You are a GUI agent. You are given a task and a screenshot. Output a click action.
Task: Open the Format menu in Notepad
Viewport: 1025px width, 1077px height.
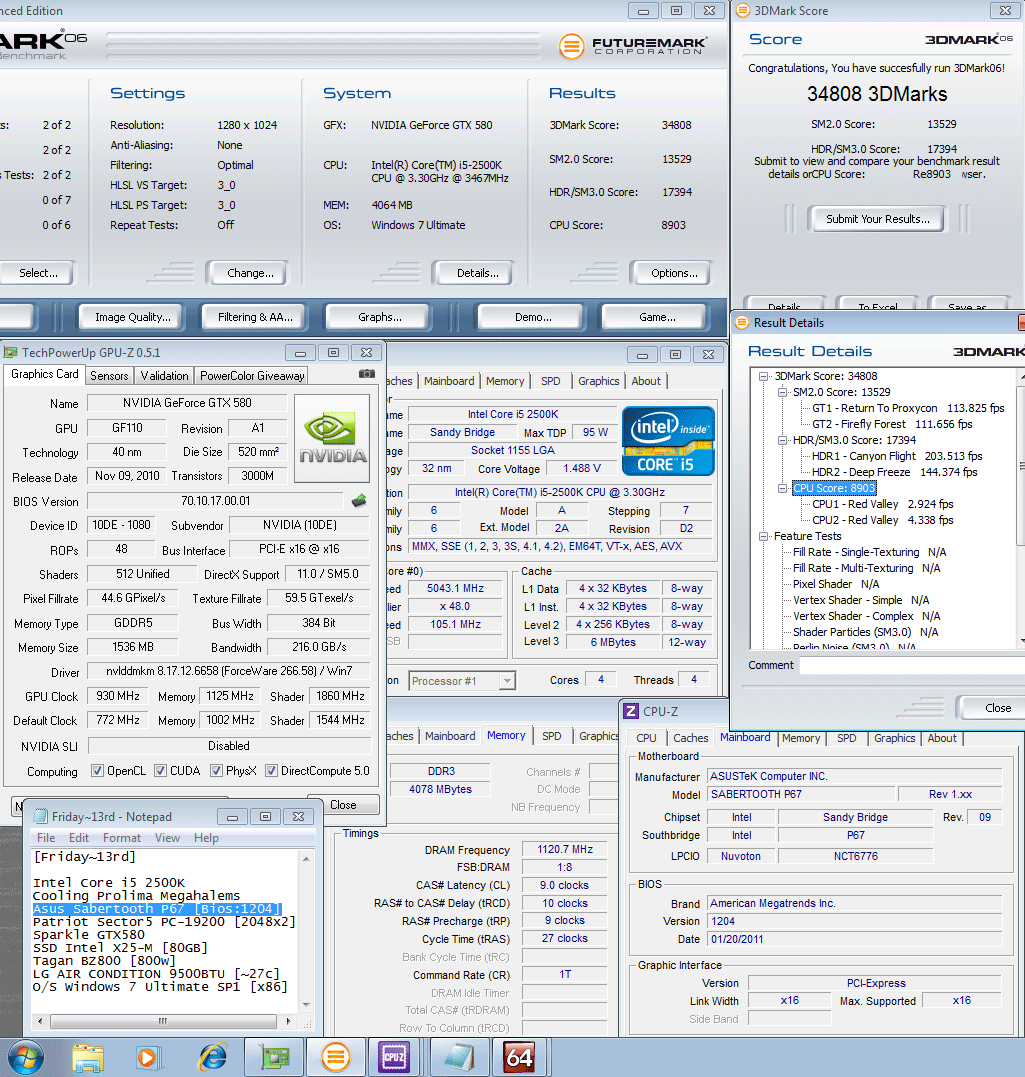[x=122, y=838]
